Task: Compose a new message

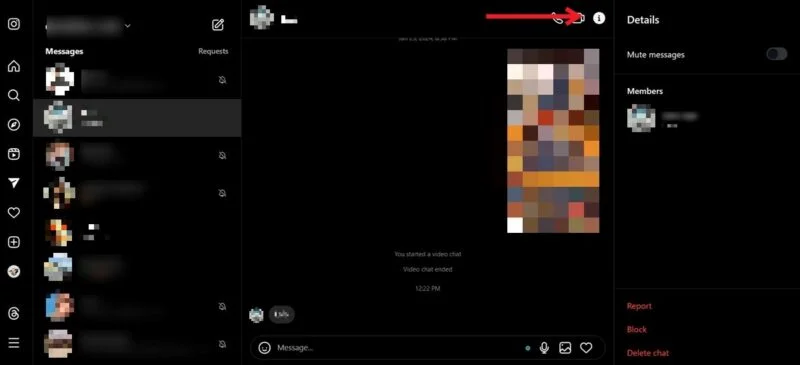Action: (218, 25)
